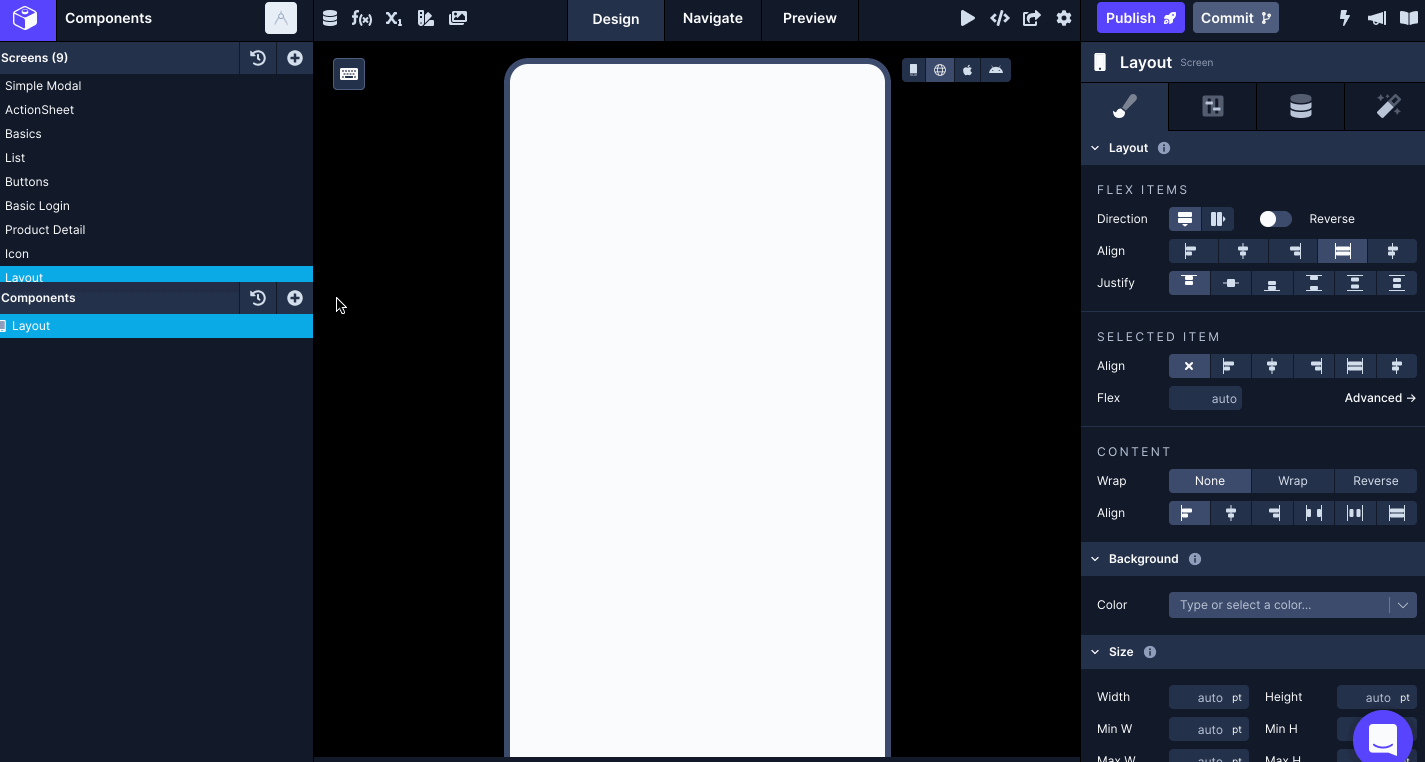Collapse the Size section
This screenshot has height=762, width=1425.
click(x=1095, y=652)
